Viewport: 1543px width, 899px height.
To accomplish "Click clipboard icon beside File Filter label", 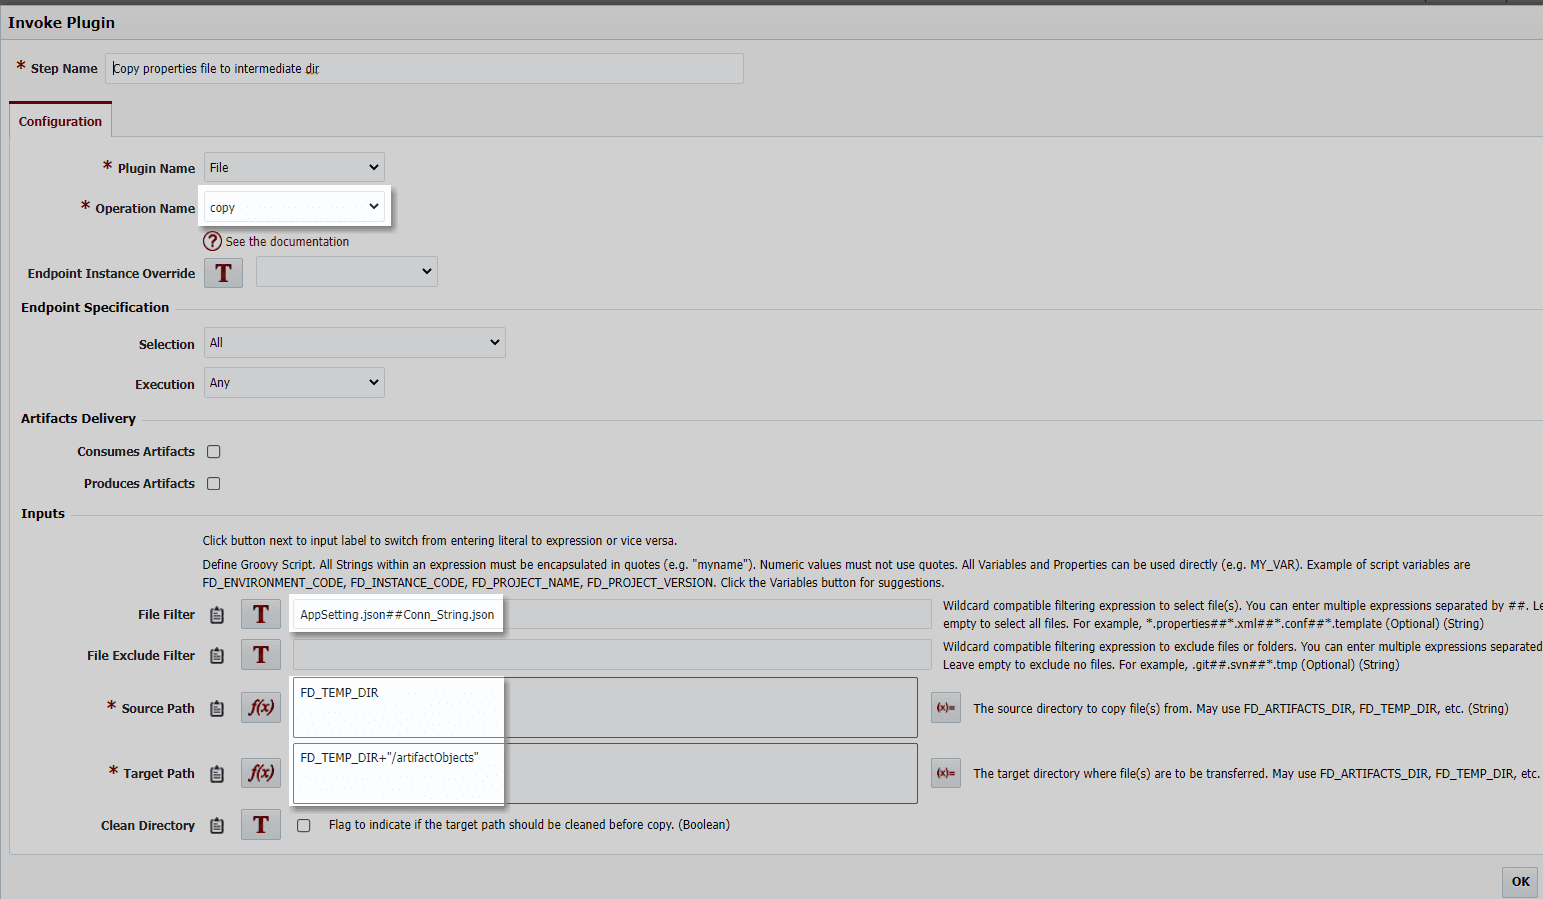I will point(217,615).
